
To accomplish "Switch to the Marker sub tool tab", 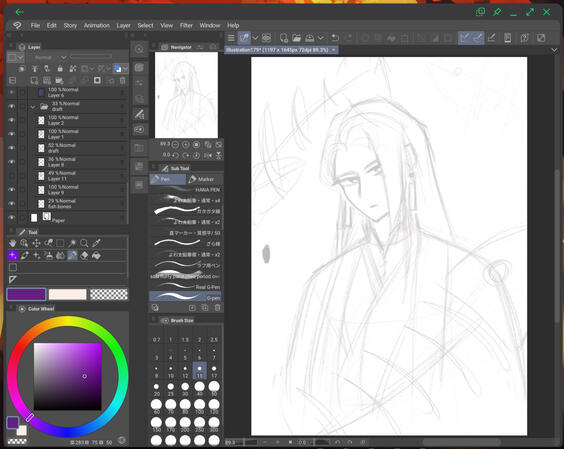I will [202, 179].
